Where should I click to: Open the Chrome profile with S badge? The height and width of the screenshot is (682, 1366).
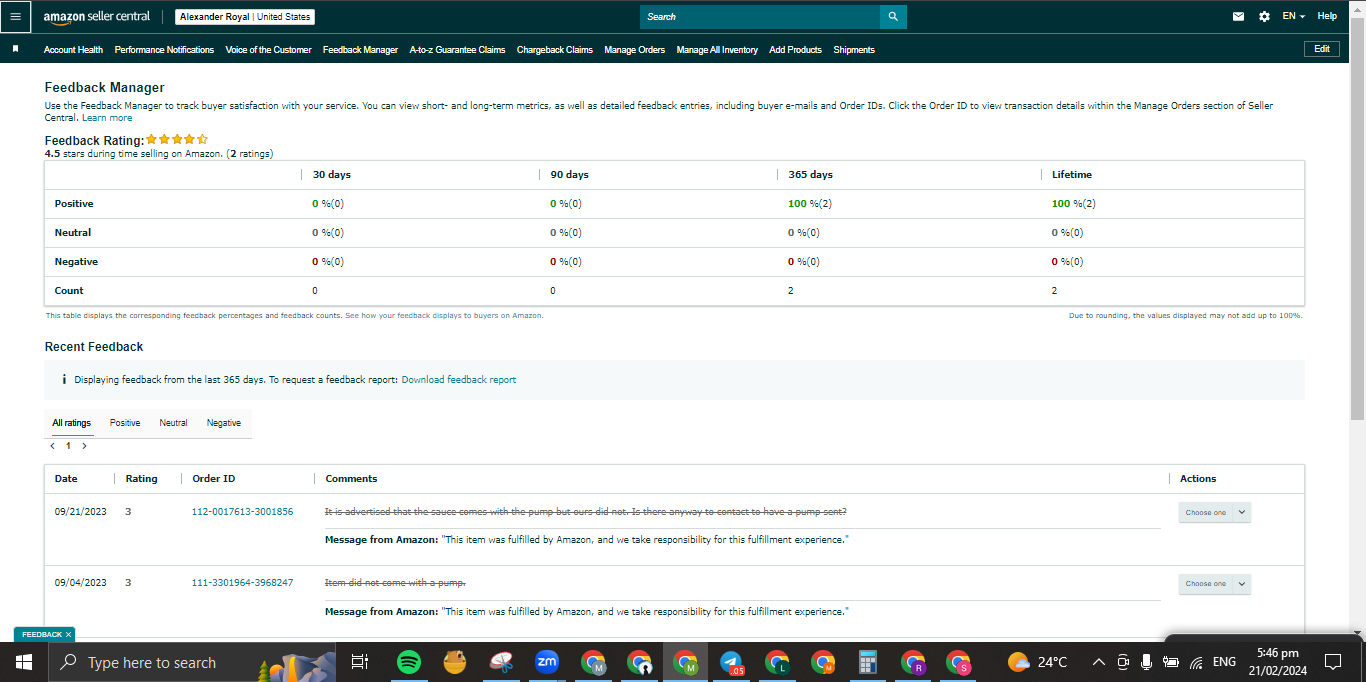(x=959, y=662)
